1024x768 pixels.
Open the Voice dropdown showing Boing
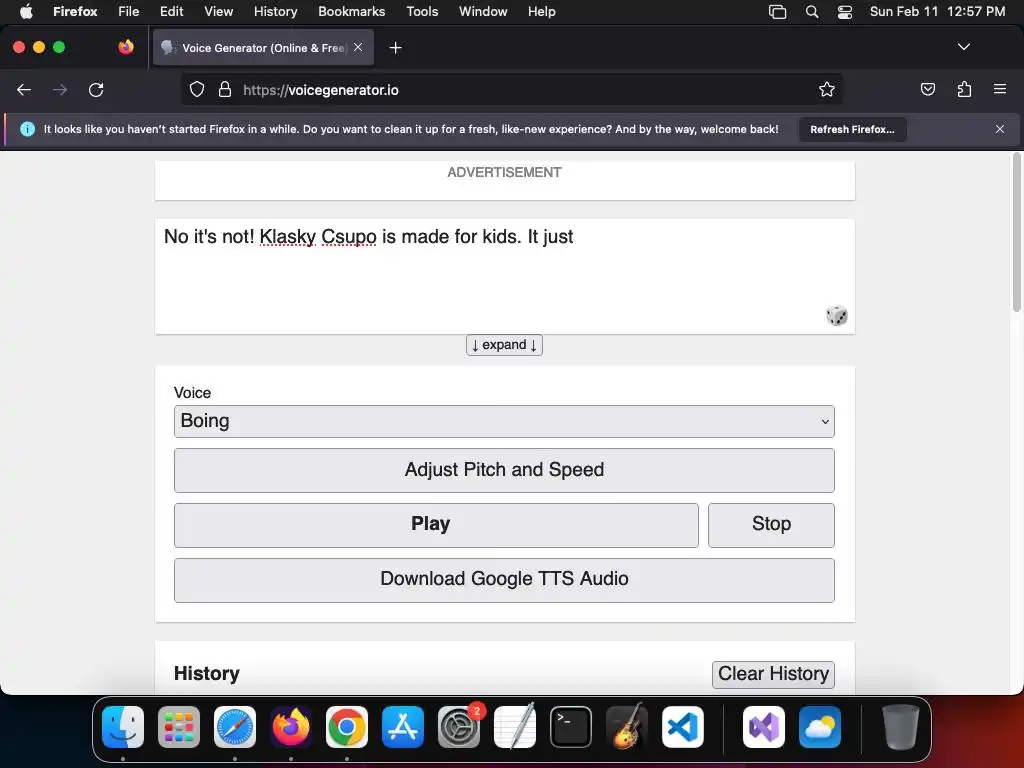point(504,421)
